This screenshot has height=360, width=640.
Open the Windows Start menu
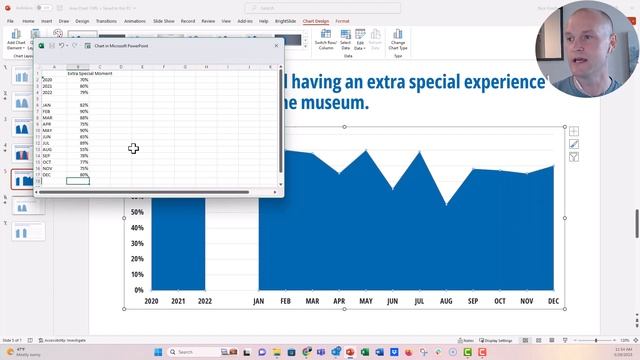[x=158, y=352]
